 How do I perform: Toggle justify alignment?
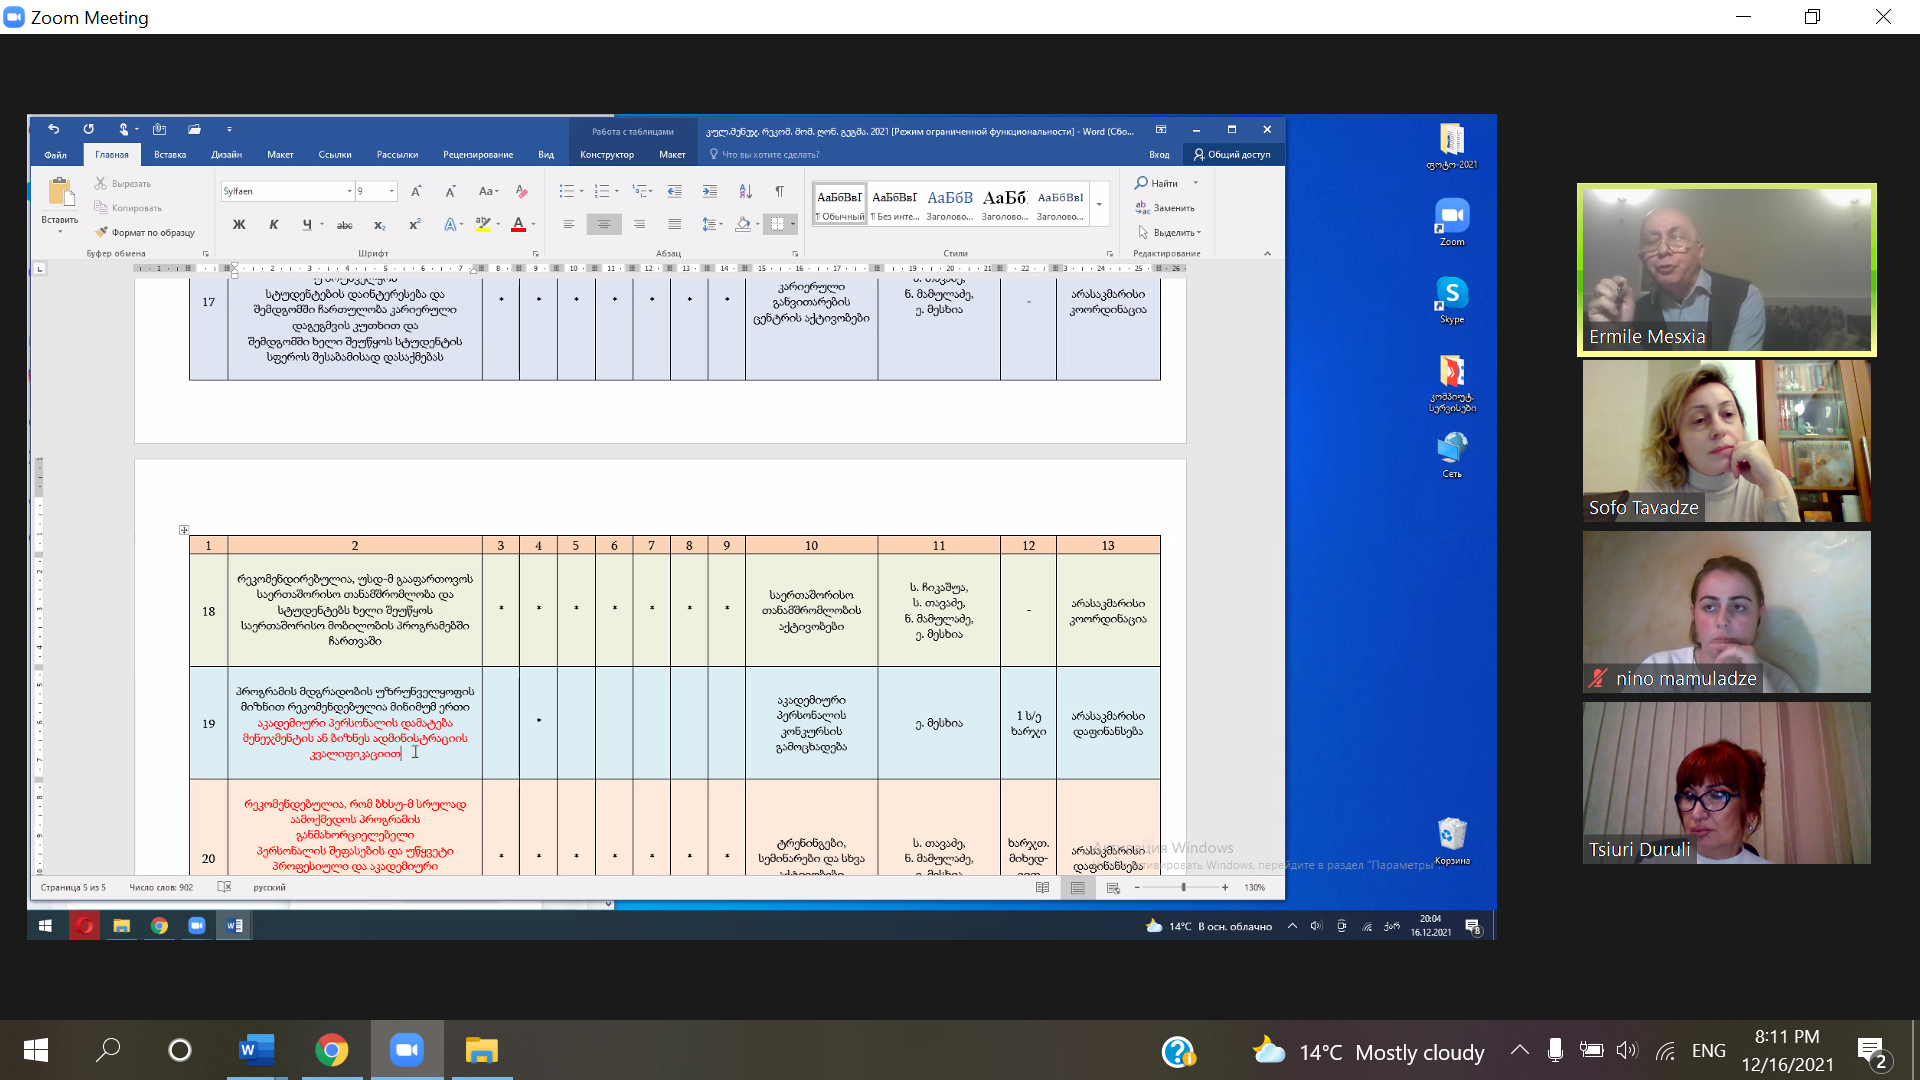tap(675, 225)
